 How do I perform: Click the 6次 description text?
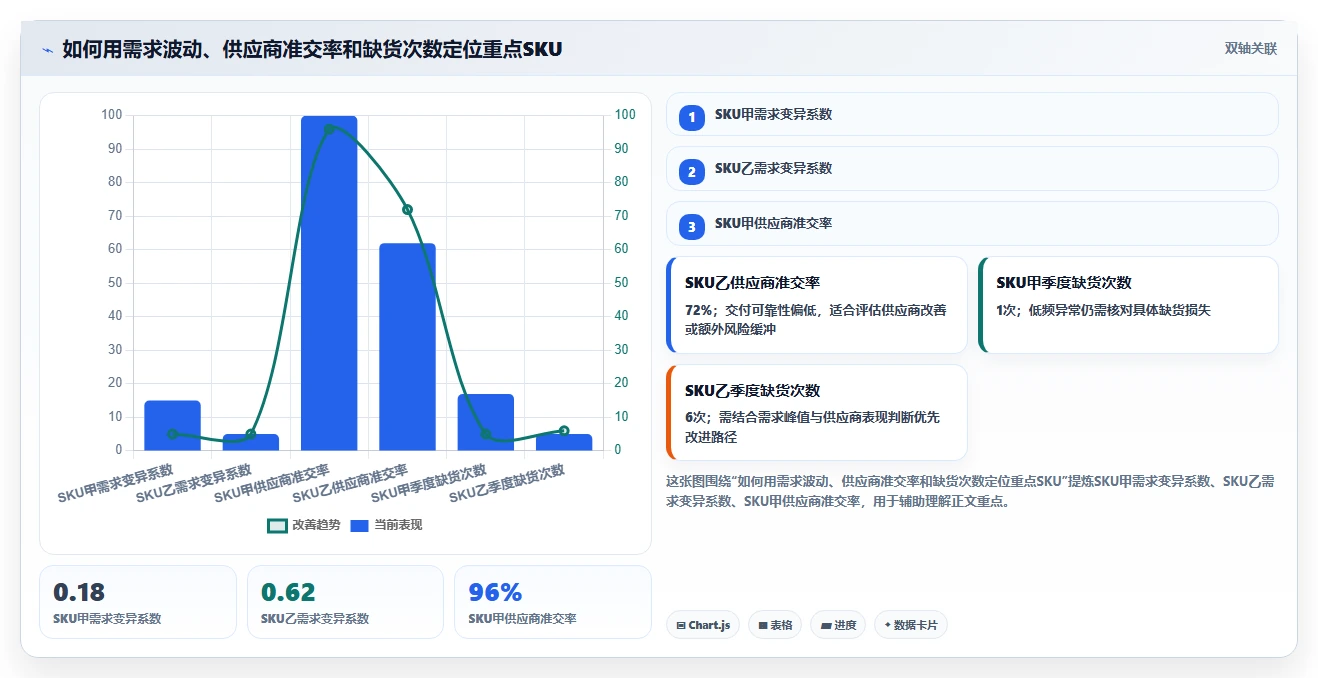click(812, 427)
